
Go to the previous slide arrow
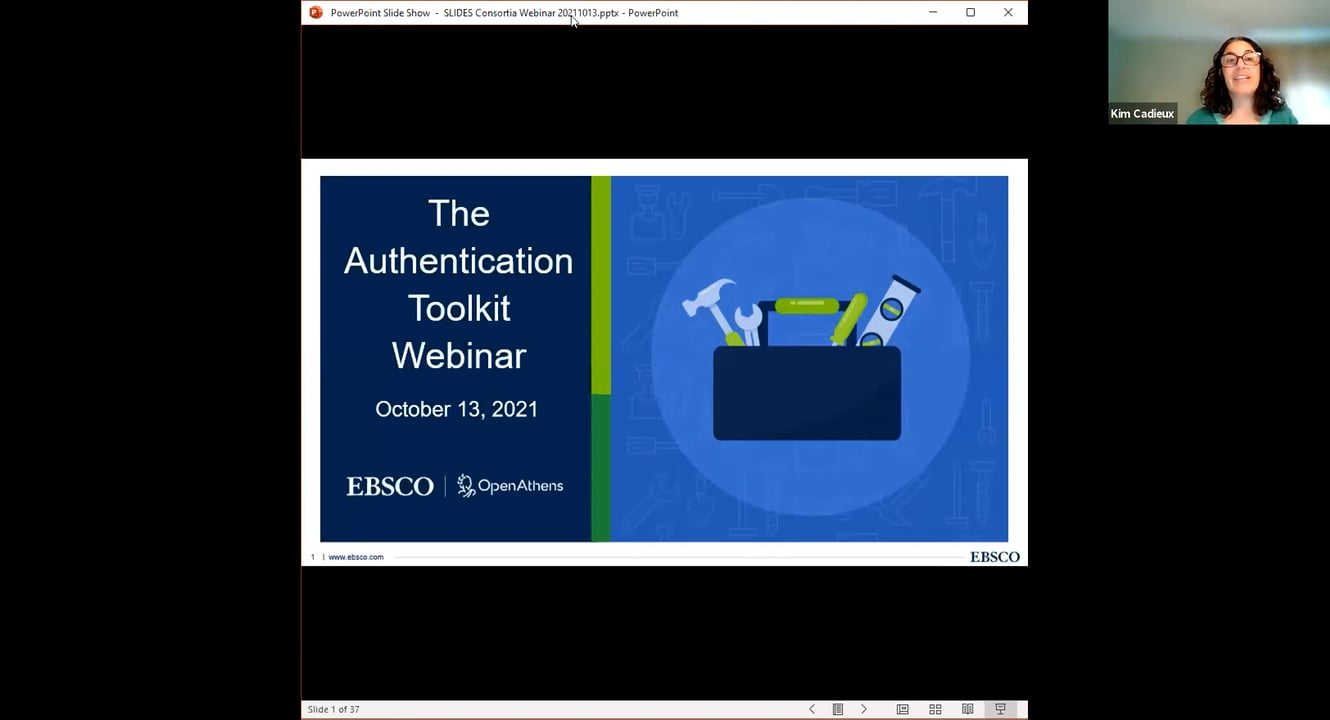pyautogui.click(x=812, y=709)
